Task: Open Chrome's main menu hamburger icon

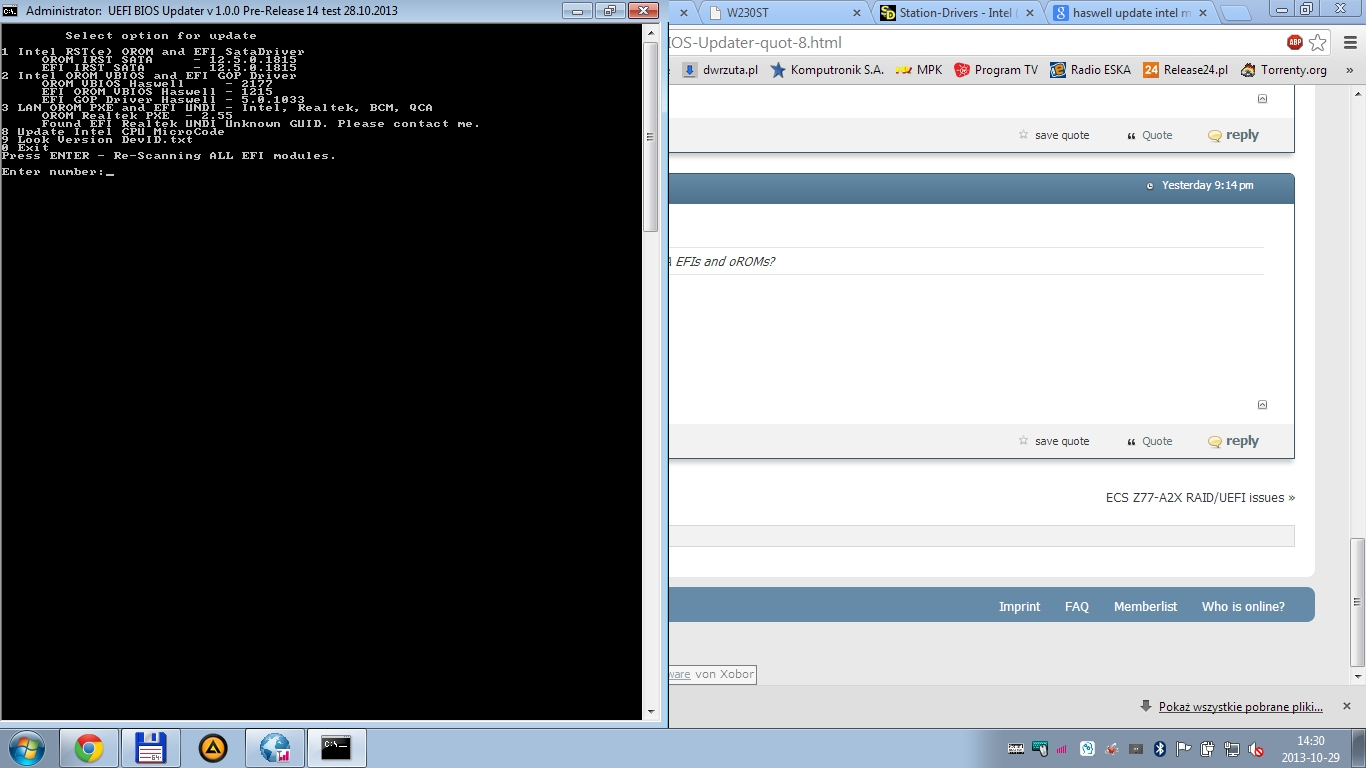Action: coord(1348,43)
